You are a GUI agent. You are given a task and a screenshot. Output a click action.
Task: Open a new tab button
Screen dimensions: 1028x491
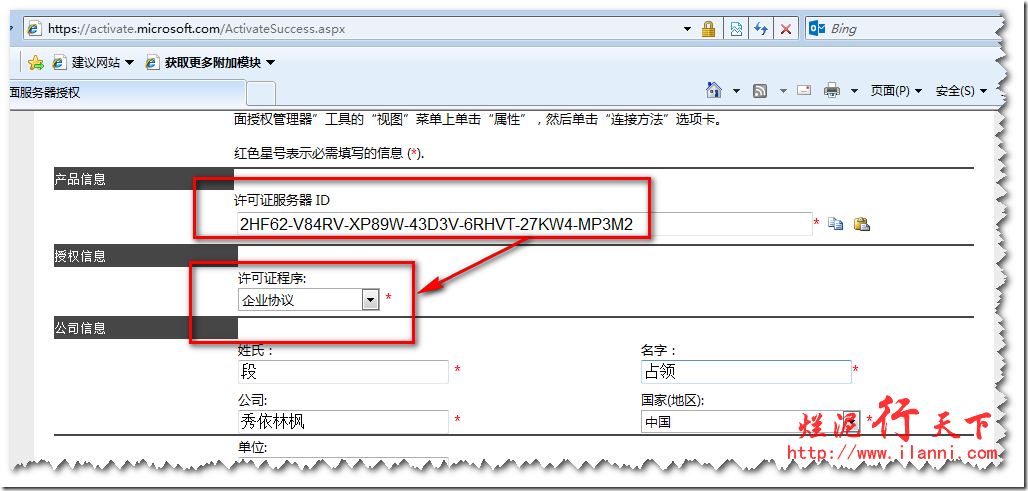261,93
